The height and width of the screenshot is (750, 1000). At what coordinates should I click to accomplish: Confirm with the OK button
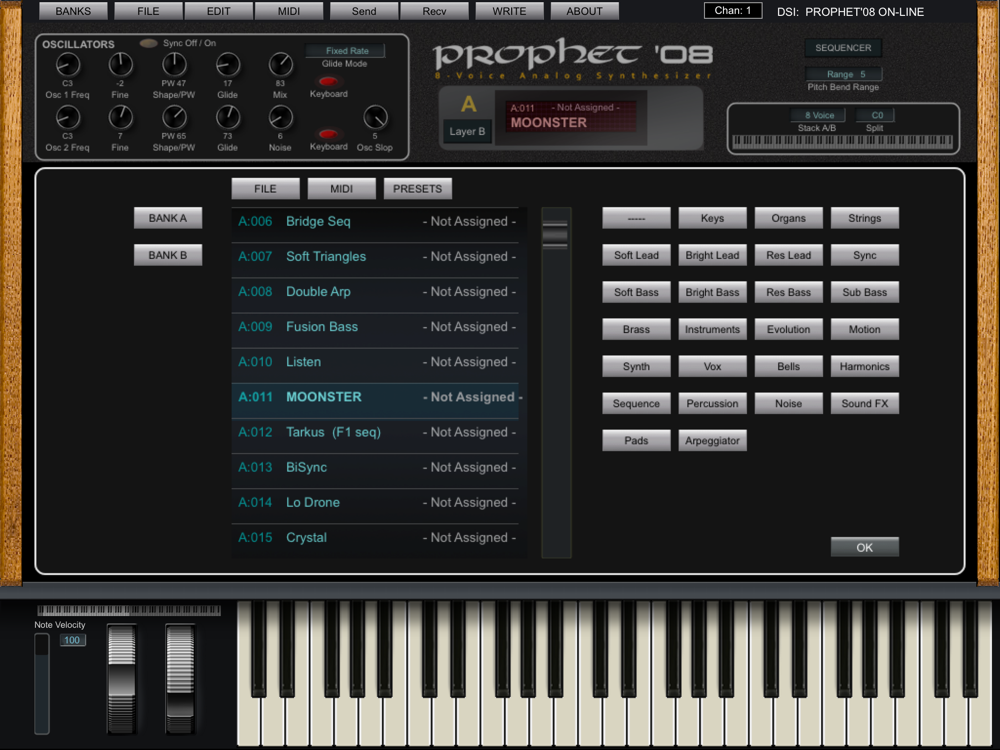865,547
